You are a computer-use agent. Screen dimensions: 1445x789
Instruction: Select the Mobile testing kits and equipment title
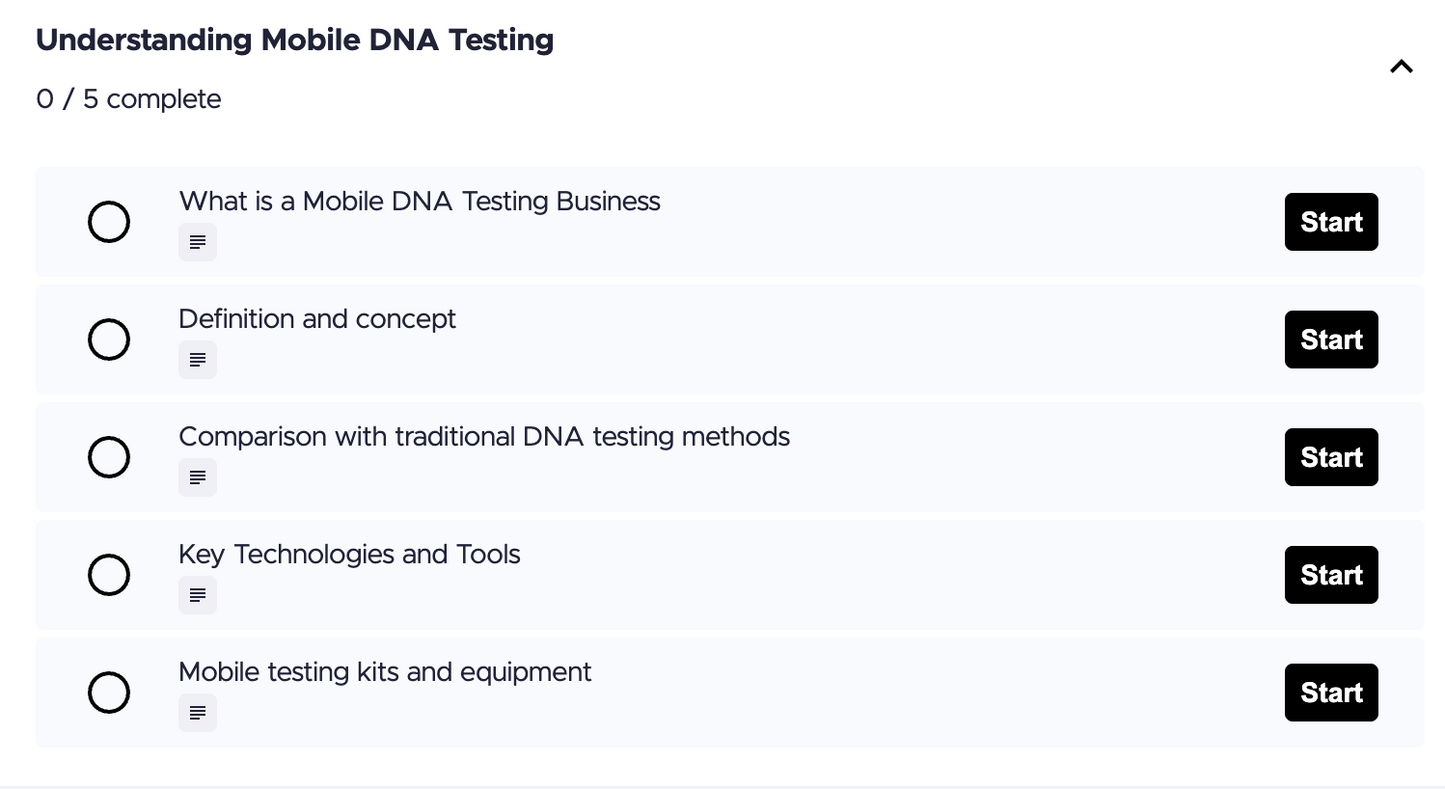[385, 671]
